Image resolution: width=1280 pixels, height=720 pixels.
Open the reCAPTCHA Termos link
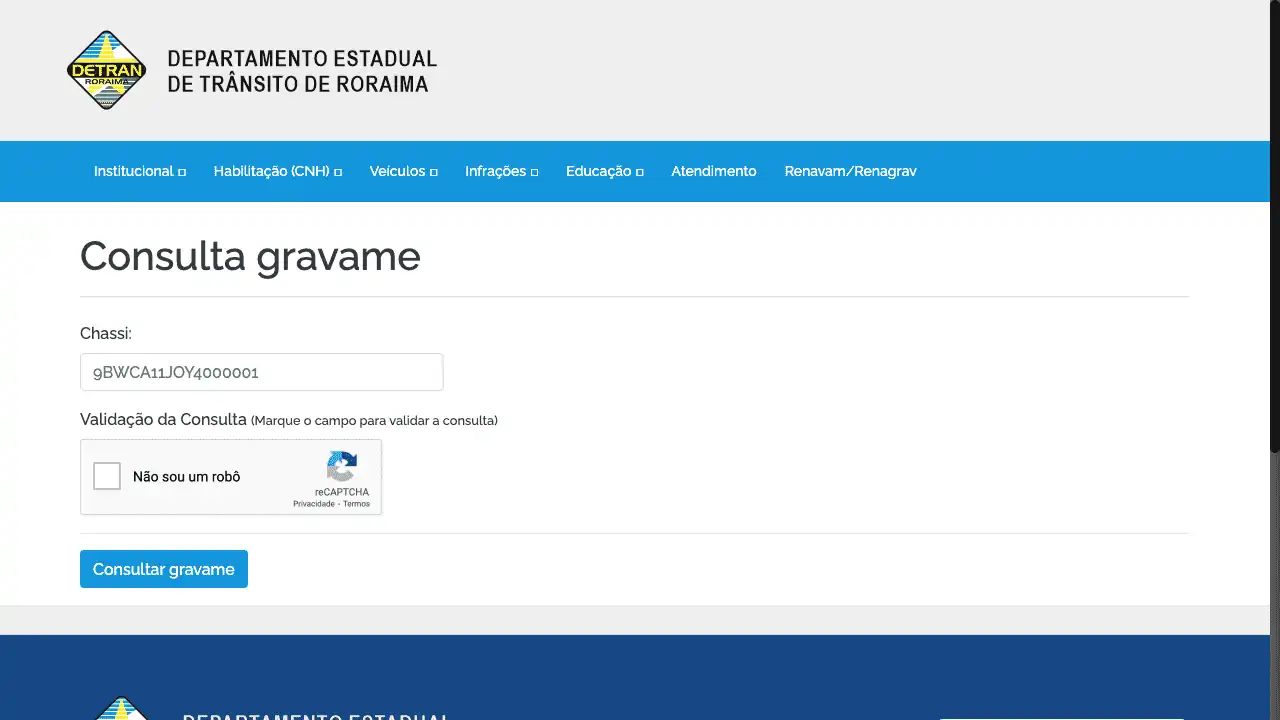click(357, 504)
